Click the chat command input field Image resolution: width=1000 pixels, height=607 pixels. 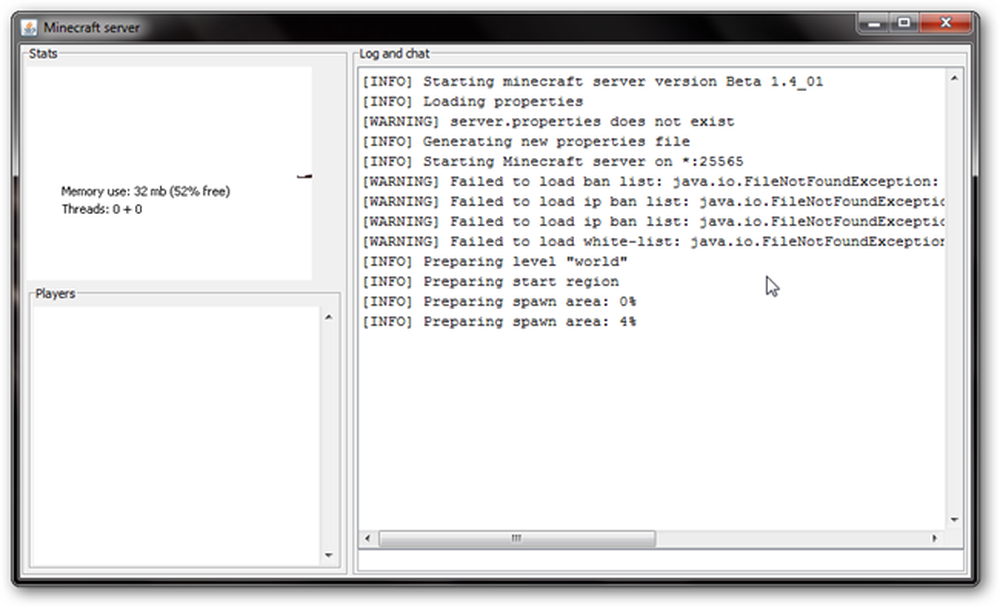pos(661,560)
